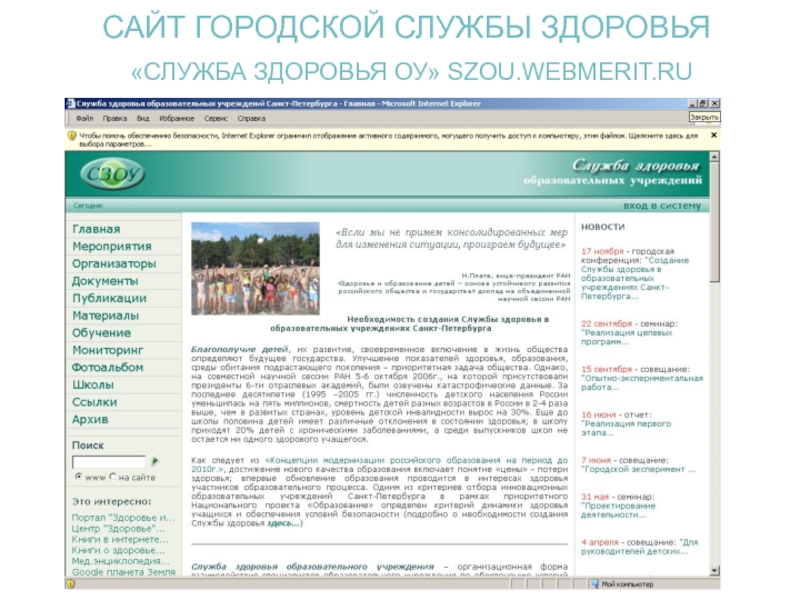Click scrollbar down arrow
The width and height of the screenshot is (800, 600).
[x=715, y=570]
